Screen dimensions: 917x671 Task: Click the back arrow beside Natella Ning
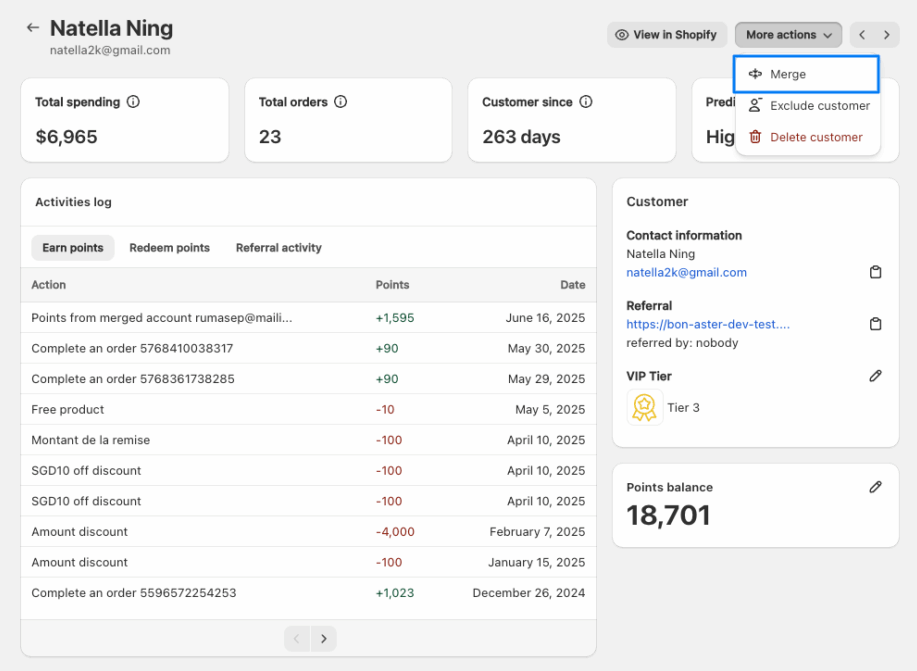pos(33,28)
